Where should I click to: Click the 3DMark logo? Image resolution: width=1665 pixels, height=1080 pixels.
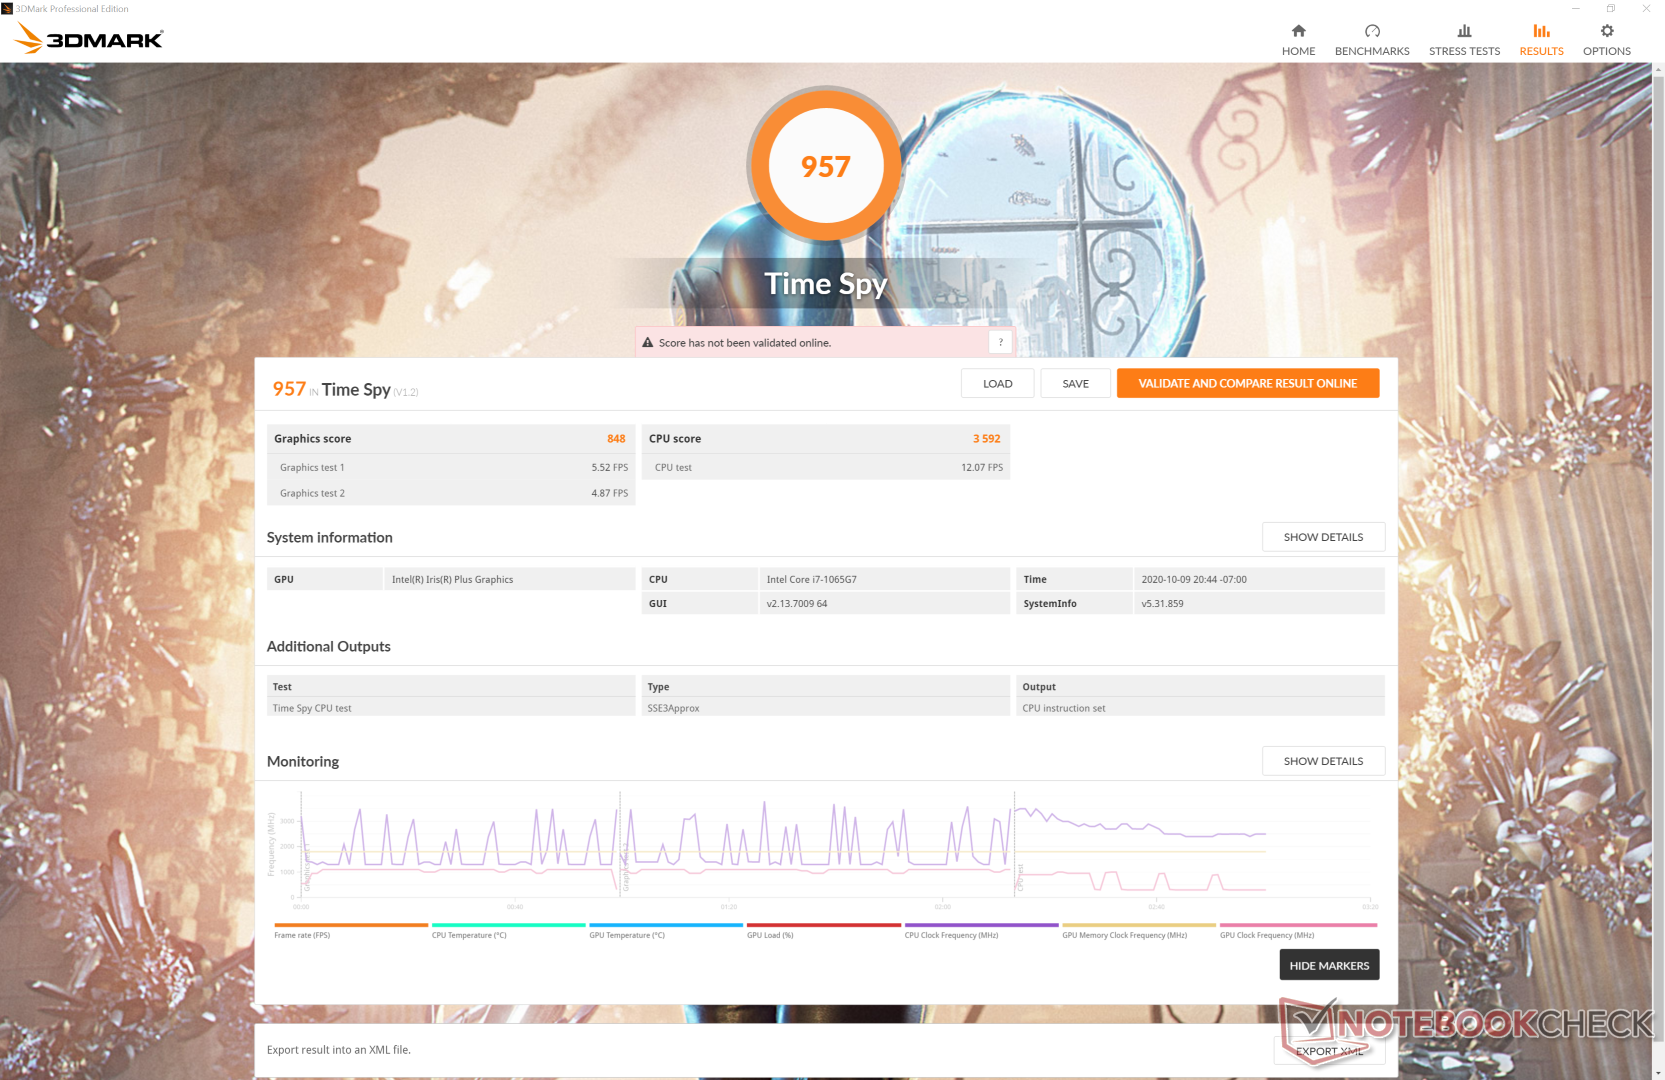click(x=89, y=38)
